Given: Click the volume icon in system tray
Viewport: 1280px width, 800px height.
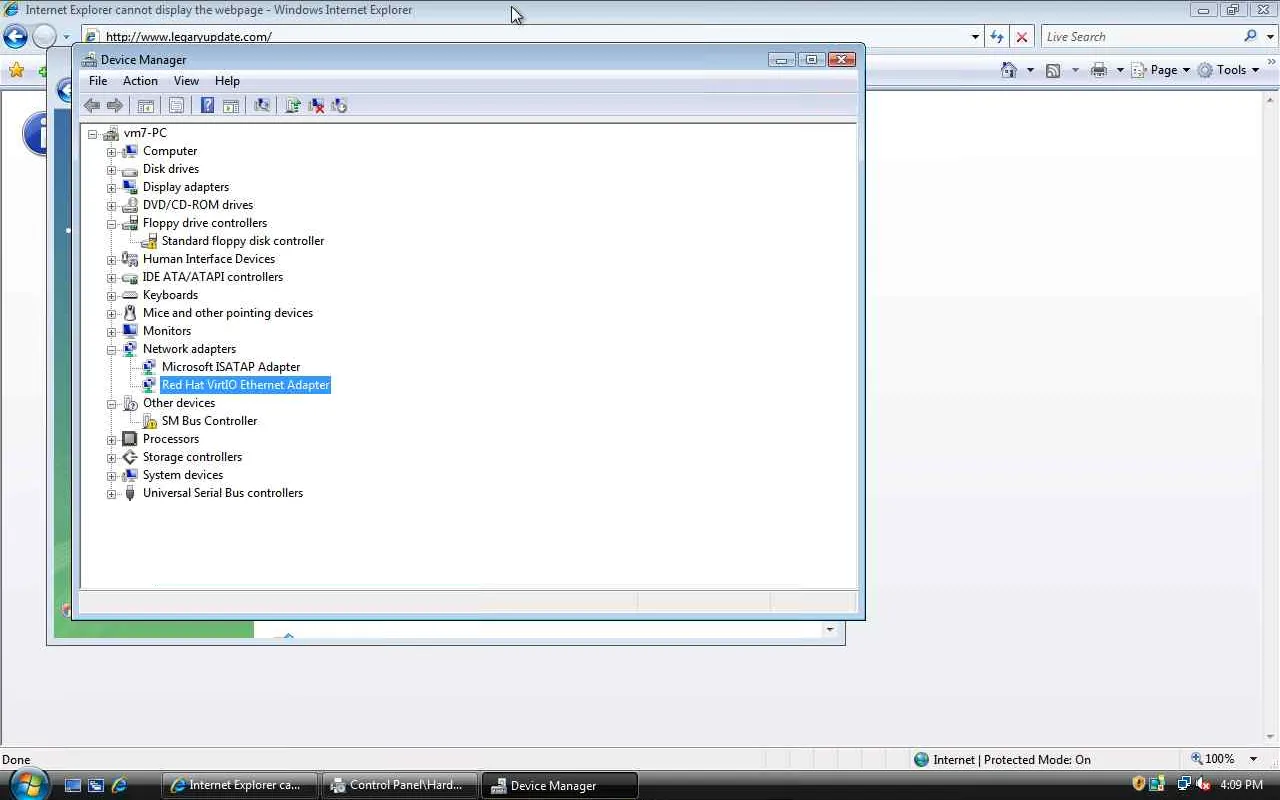Looking at the screenshot, I should 1204,785.
